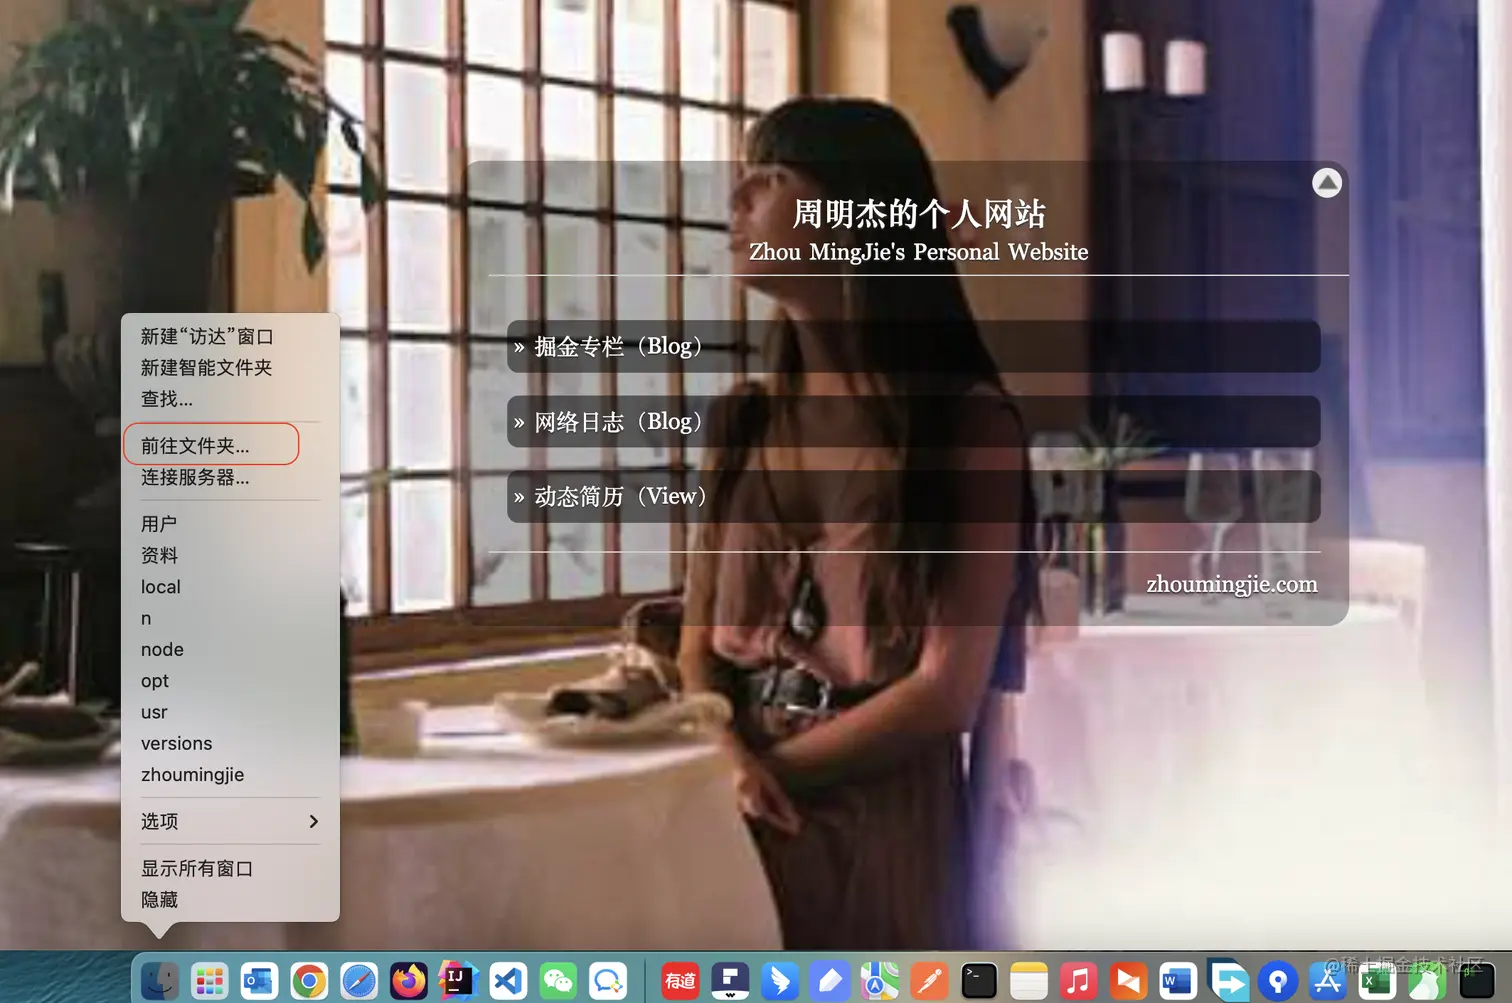Open Firefox from the Dock
This screenshot has width=1512, height=1003.
click(408, 981)
